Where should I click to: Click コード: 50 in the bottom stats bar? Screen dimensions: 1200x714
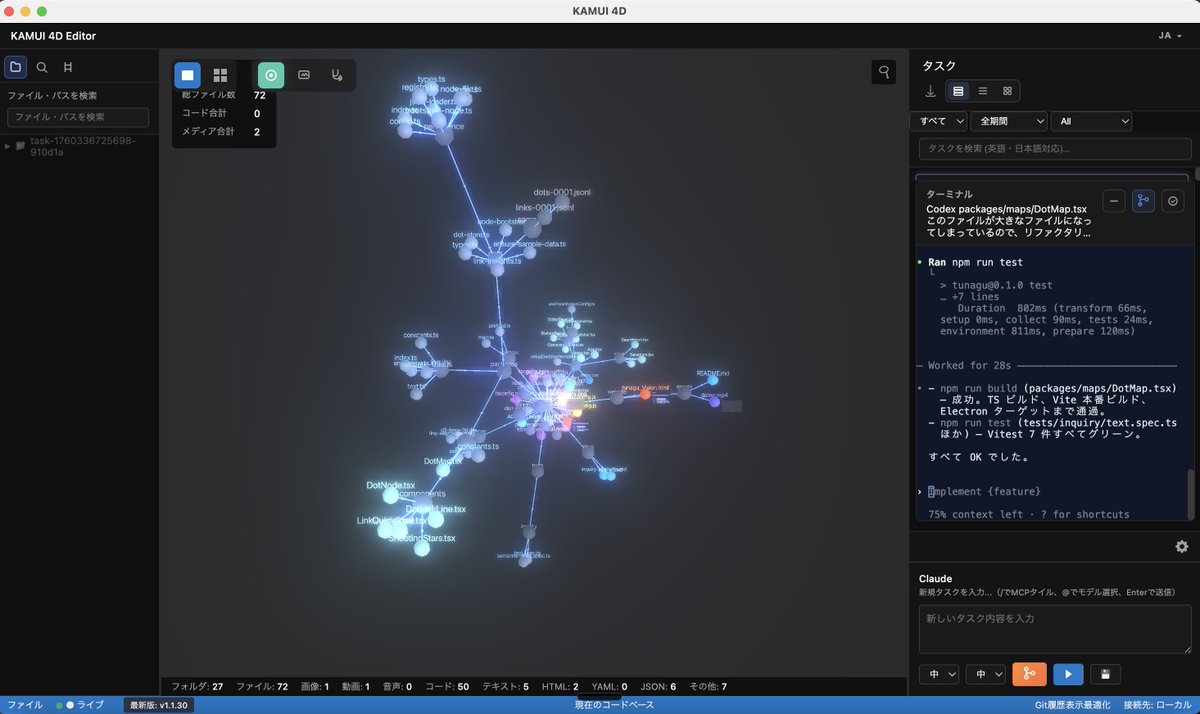tap(447, 687)
